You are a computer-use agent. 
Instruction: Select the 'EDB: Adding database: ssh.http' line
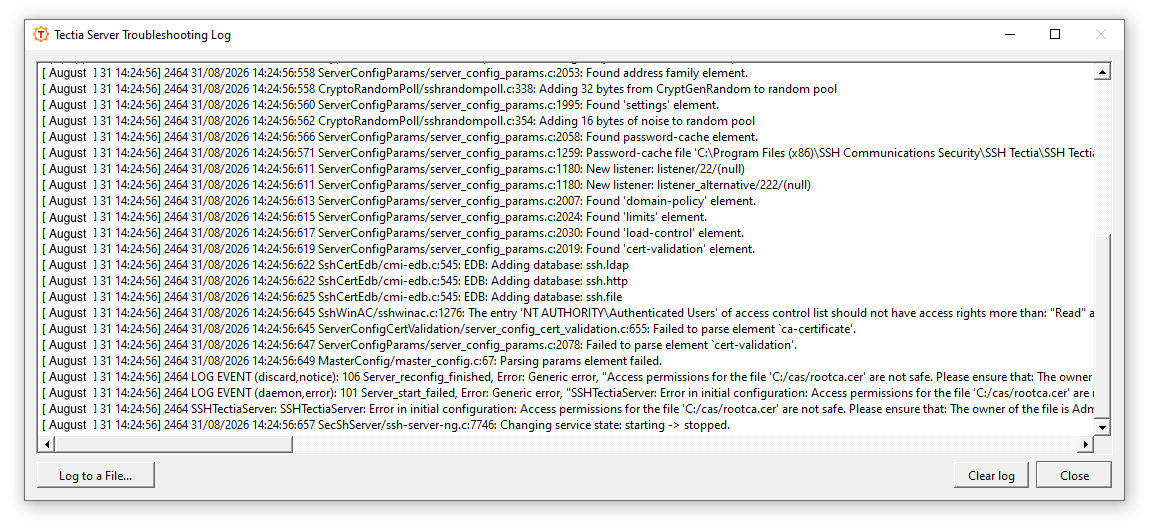point(335,281)
